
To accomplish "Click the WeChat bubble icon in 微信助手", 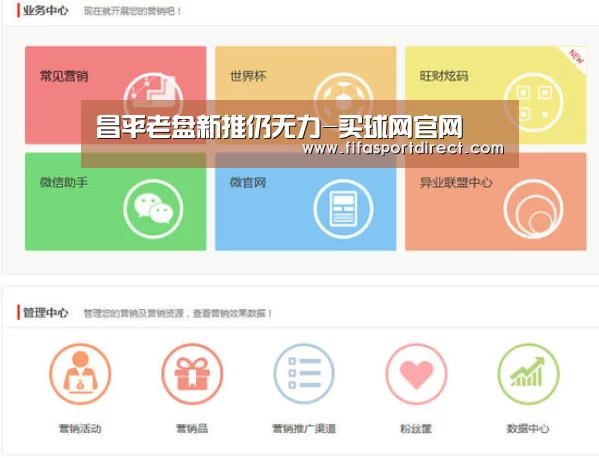I will point(153,209).
